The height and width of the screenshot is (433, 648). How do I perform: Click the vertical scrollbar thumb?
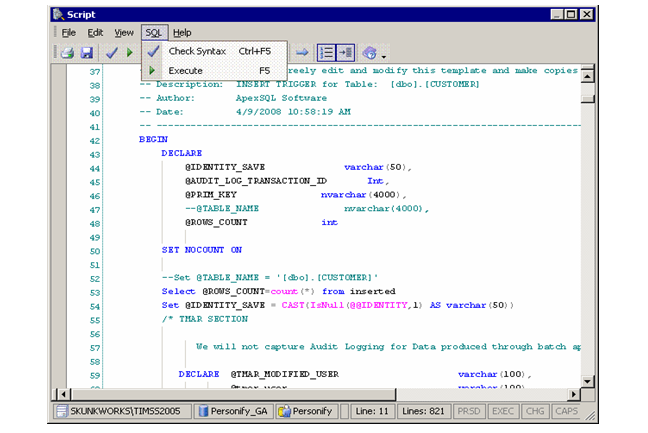[587, 99]
